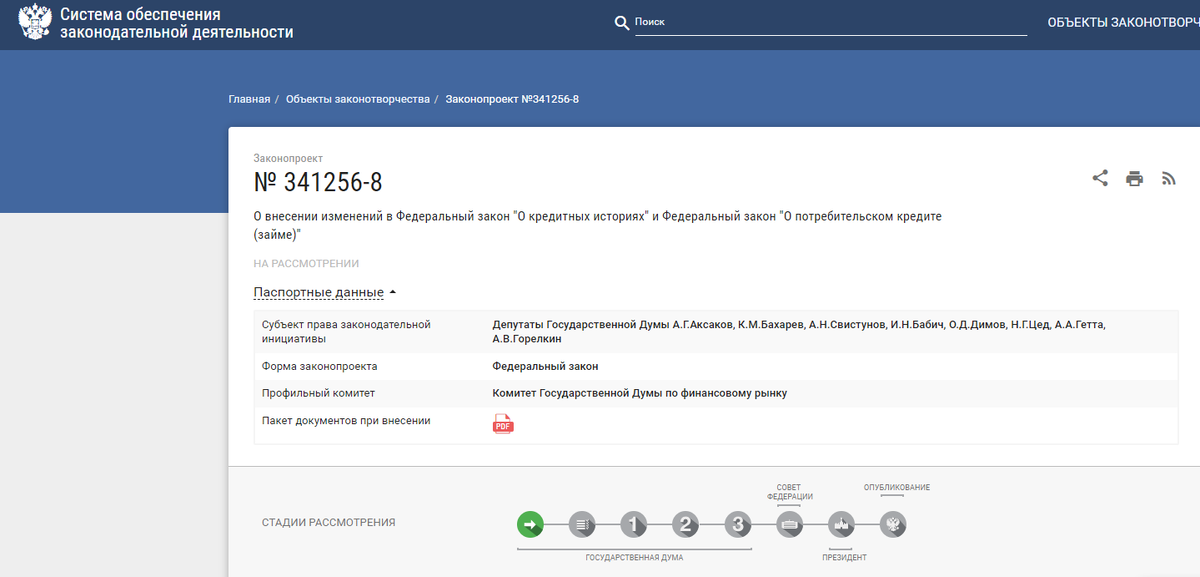Viewport: 1200px width, 577px height.
Task: Open the Объекты законотворчества breadcrumb link
Action: pos(358,99)
